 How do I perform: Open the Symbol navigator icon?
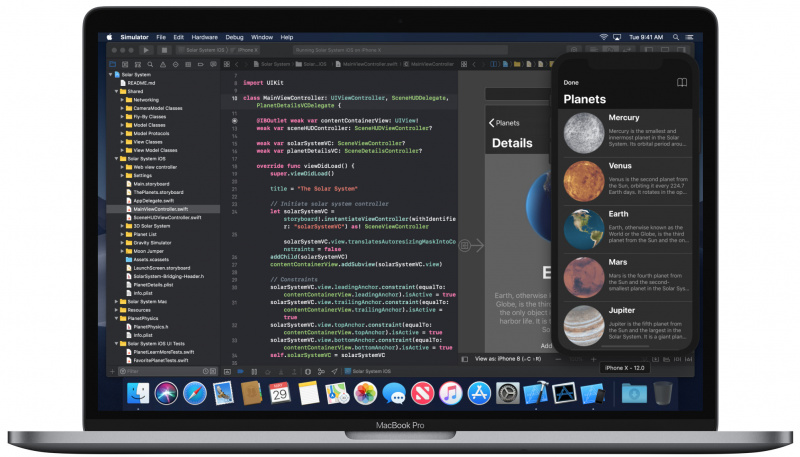pyautogui.click(x=138, y=64)
